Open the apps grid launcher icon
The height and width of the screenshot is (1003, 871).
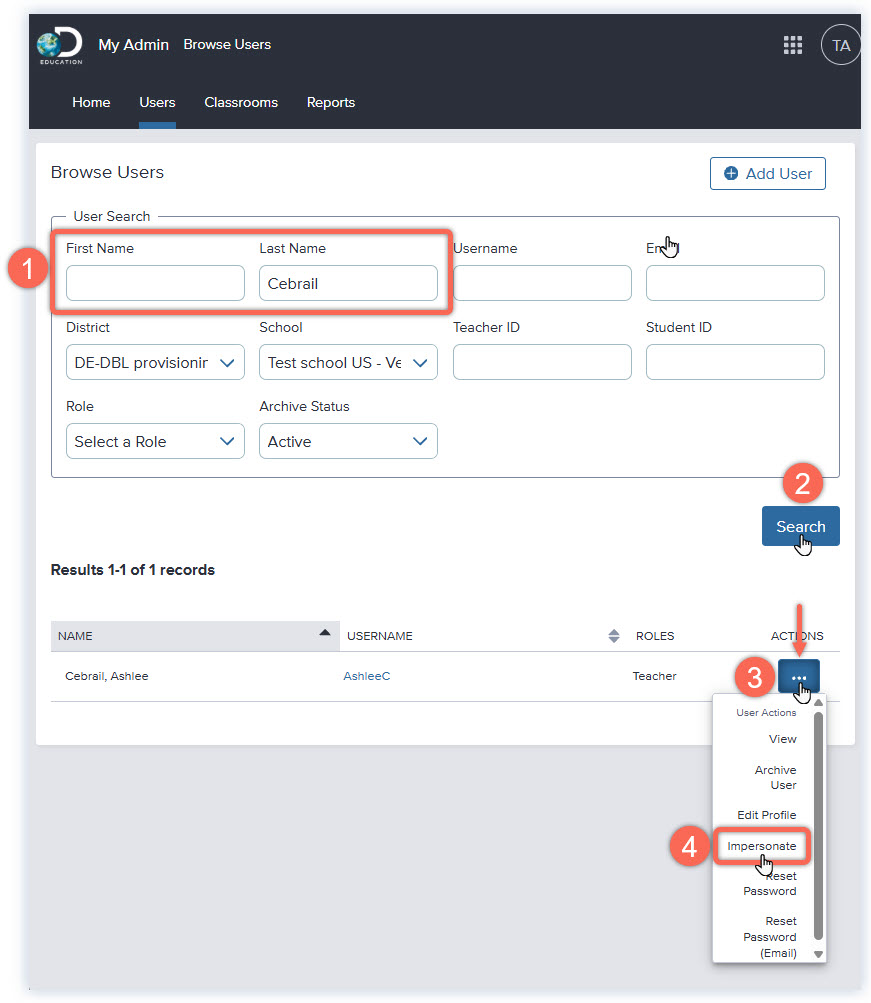pos(793,45)
